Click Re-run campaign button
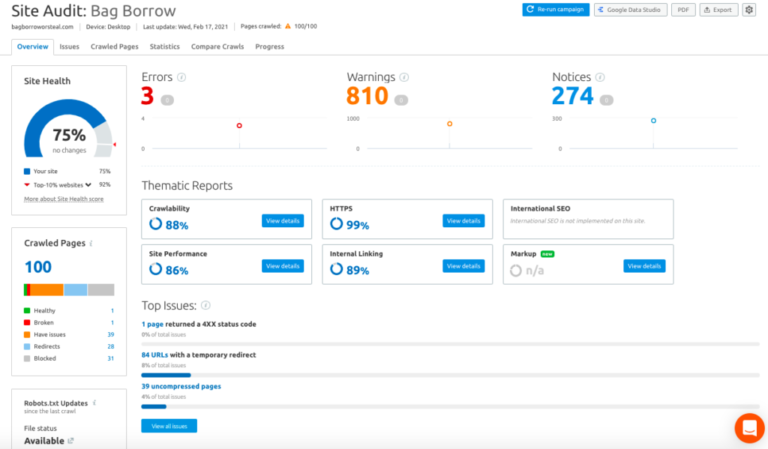The width and height of the screenshot is (768, 449). (x=556, y=10)
